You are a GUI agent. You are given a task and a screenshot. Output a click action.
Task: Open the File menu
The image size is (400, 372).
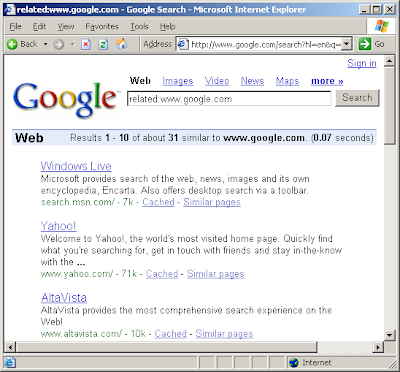[x=15, y=26]
